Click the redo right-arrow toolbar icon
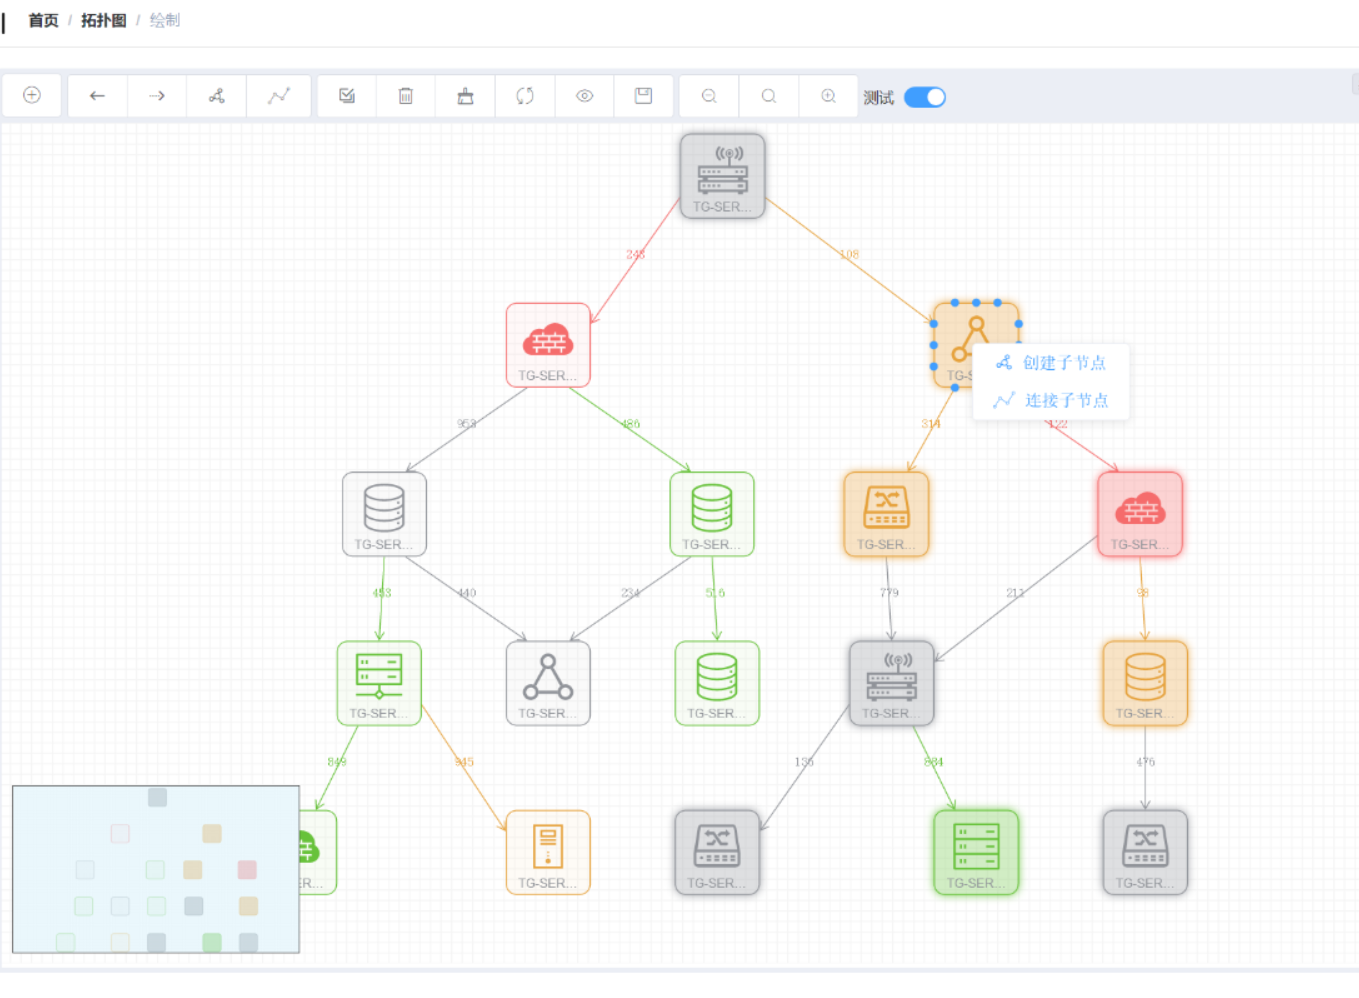The width and height of the screenshot is (1359, 998). pyautogui.click(x=157, y=96)
